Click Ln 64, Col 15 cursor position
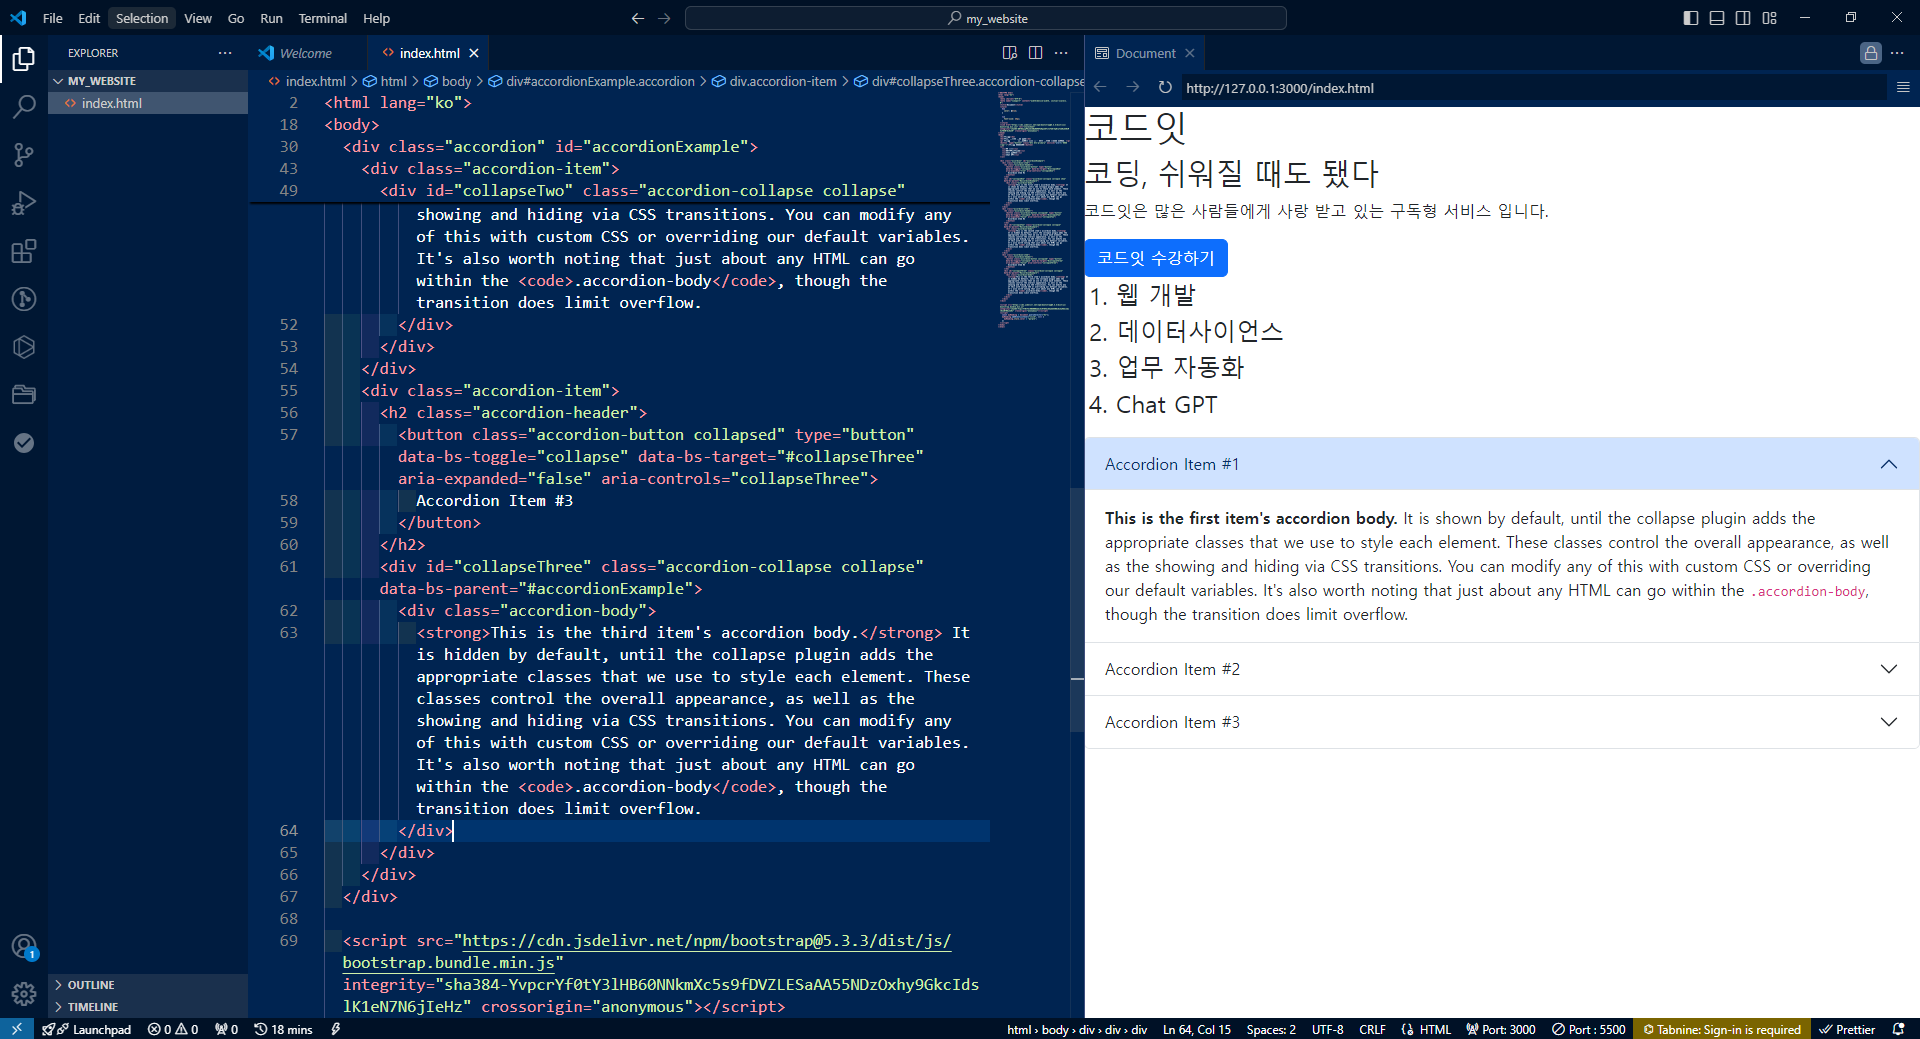This screenshot has height=1039, width=1920. click(1196, 1029)
